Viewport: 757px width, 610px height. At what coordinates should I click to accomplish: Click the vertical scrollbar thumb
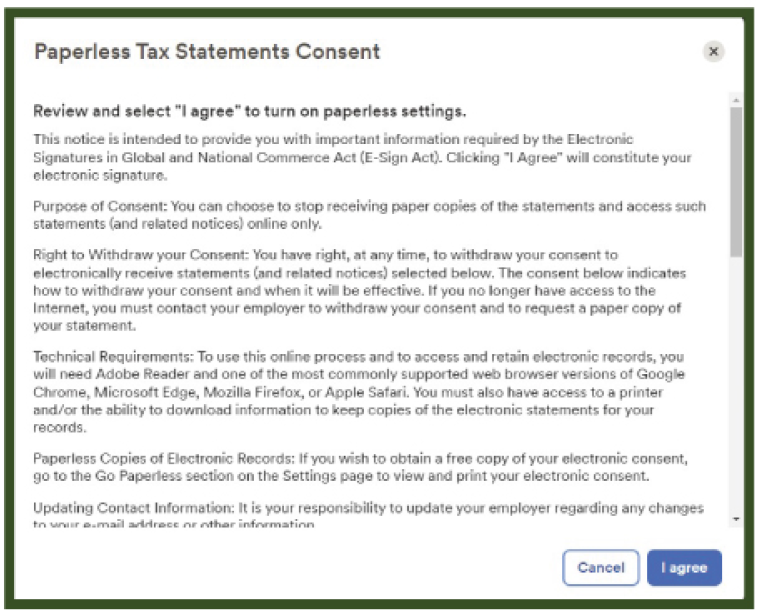pyautogui.click(x=736, y=180)
